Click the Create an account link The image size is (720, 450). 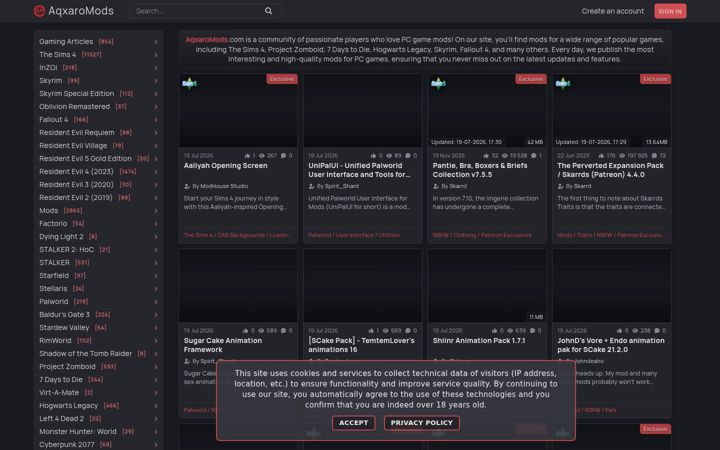point(613,11)
